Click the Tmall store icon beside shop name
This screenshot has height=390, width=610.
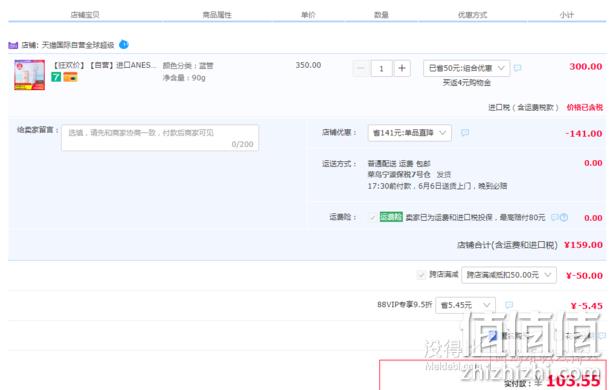click(x=13, y=46)
